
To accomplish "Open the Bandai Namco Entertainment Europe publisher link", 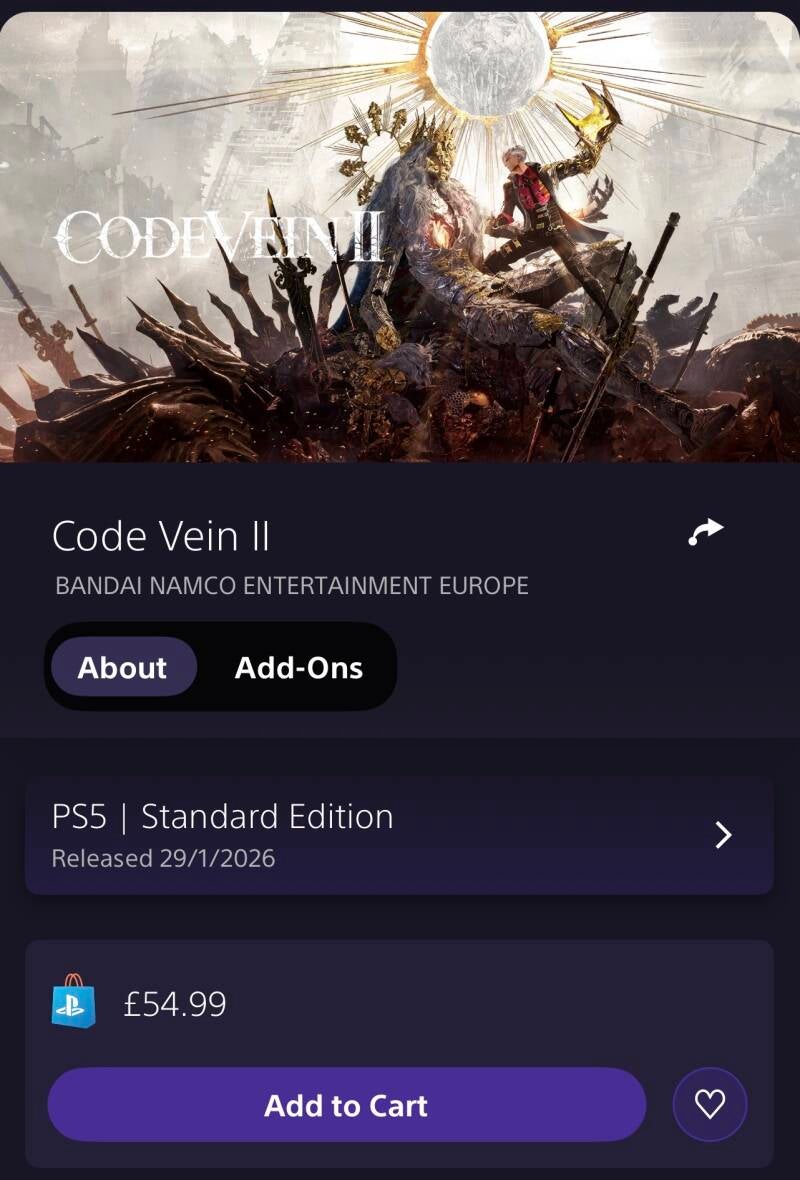I will [291, 585].
